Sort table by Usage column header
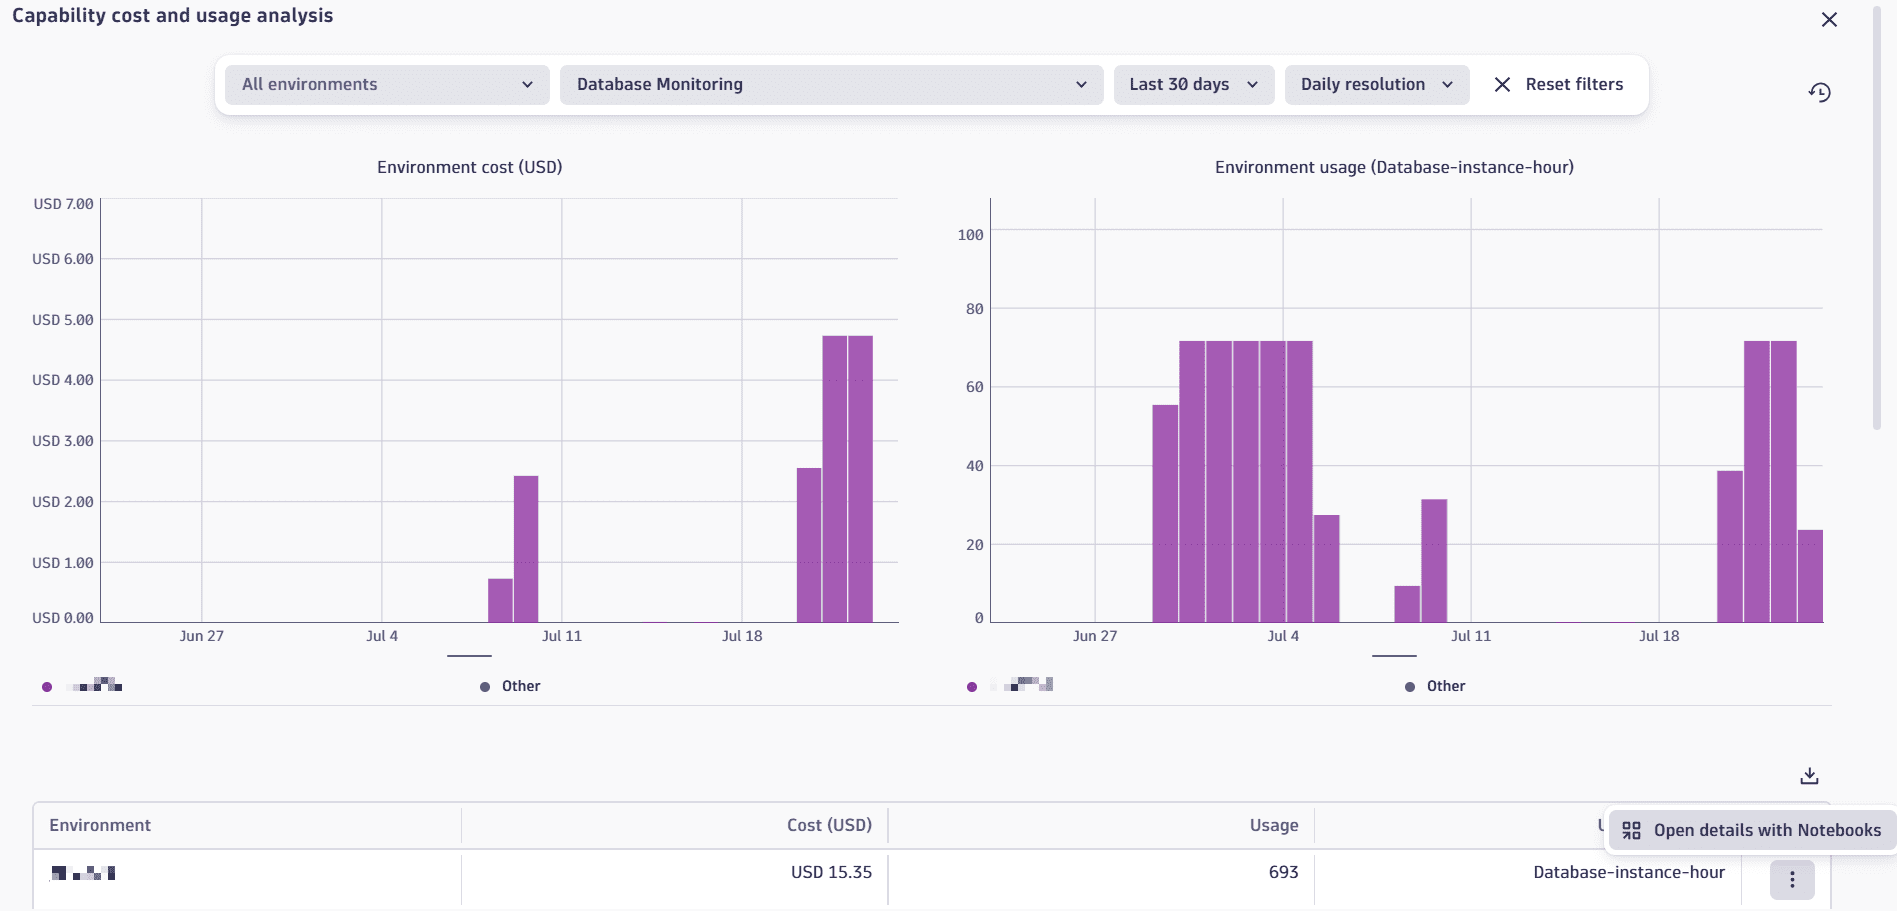This screenshot has height=911, width=1897. tap(1274, 825)
